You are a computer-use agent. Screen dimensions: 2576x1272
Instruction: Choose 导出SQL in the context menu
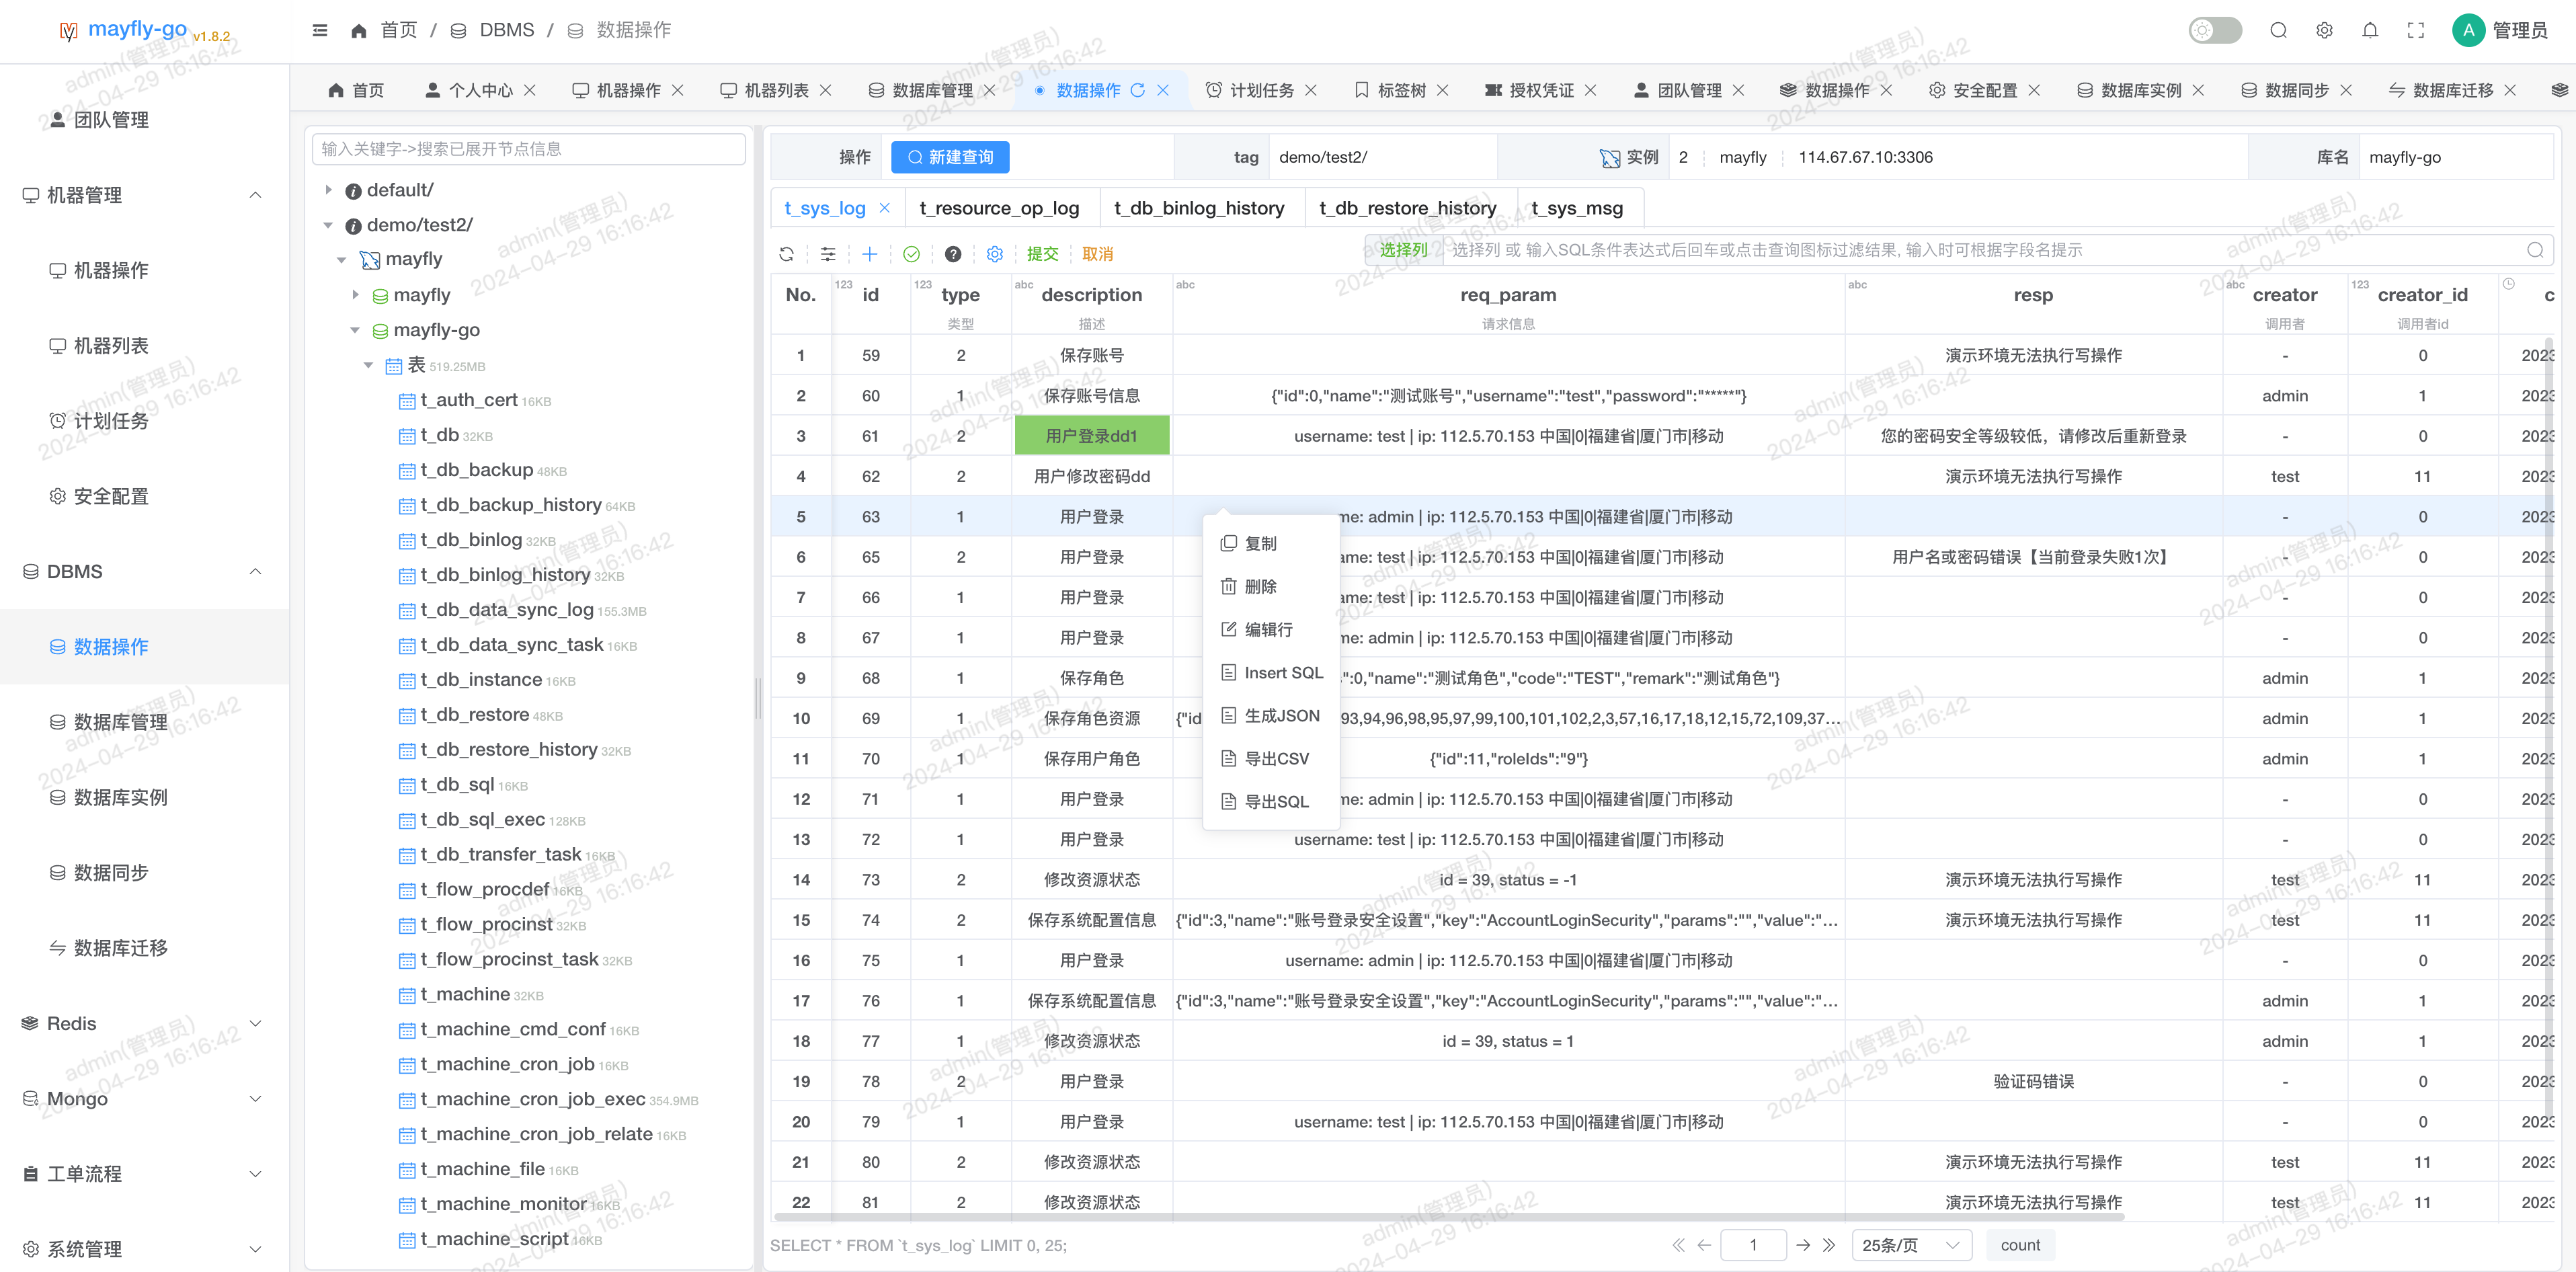(1271, 801)
